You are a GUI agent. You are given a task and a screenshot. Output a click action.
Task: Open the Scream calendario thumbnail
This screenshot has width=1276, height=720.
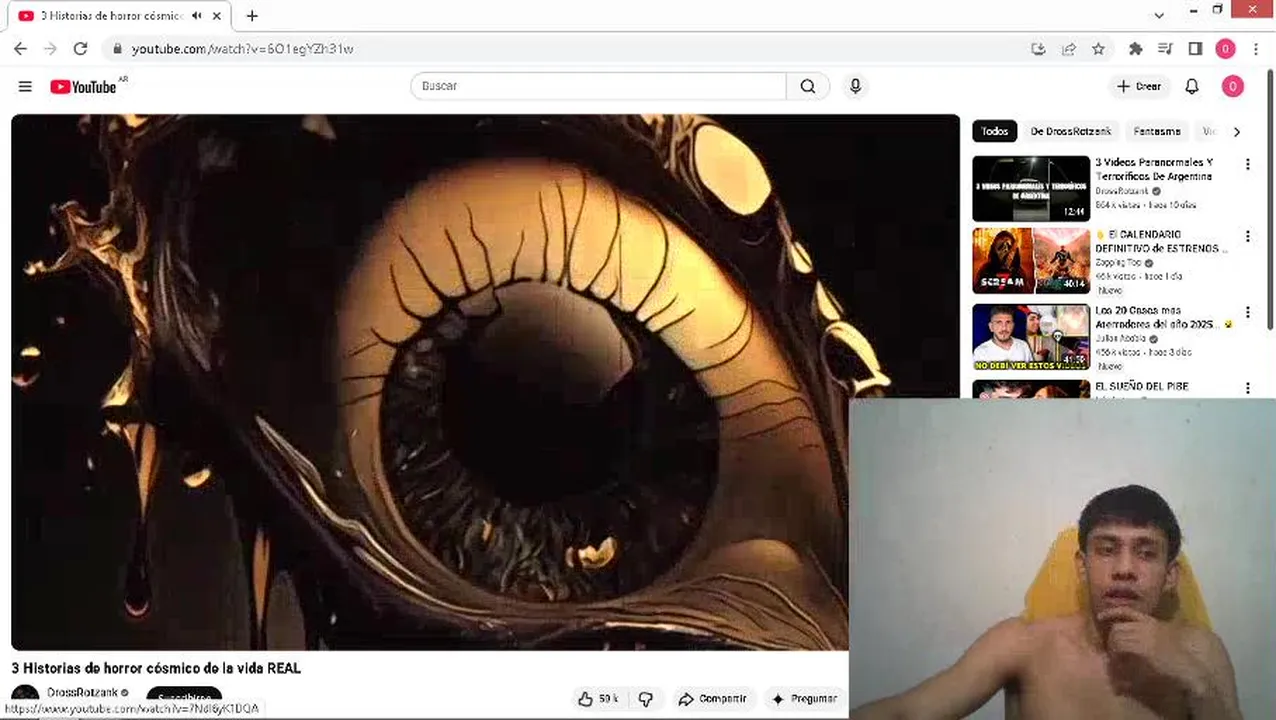coord(1031,261)
